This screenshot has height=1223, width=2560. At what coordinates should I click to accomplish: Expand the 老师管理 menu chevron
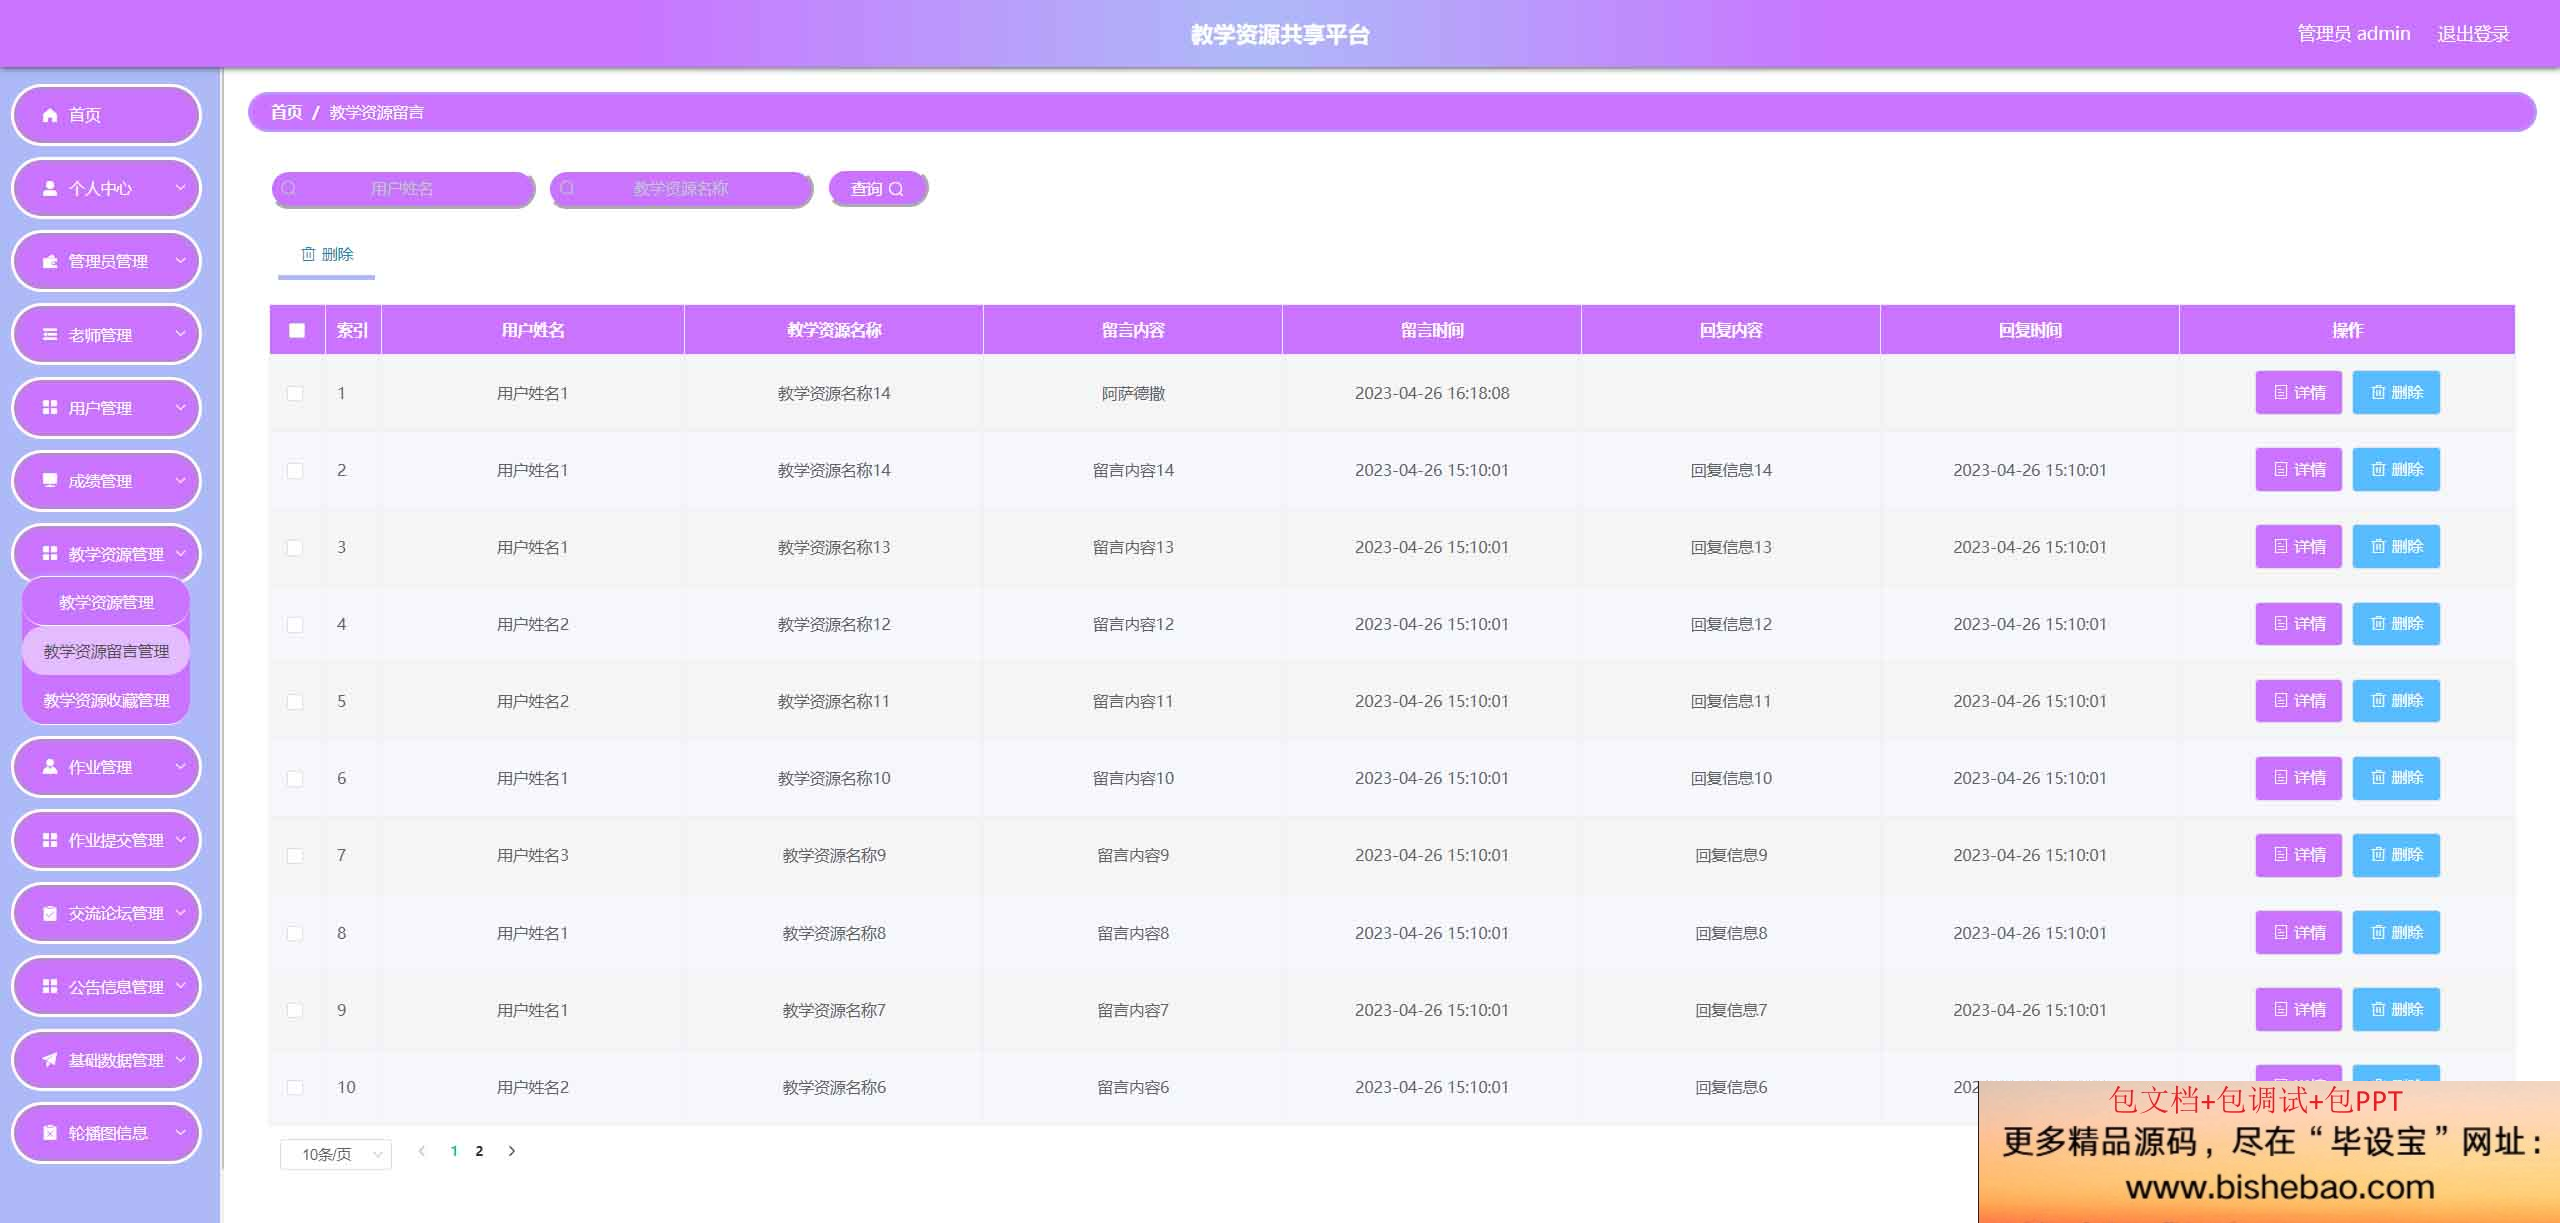point(180,334)
